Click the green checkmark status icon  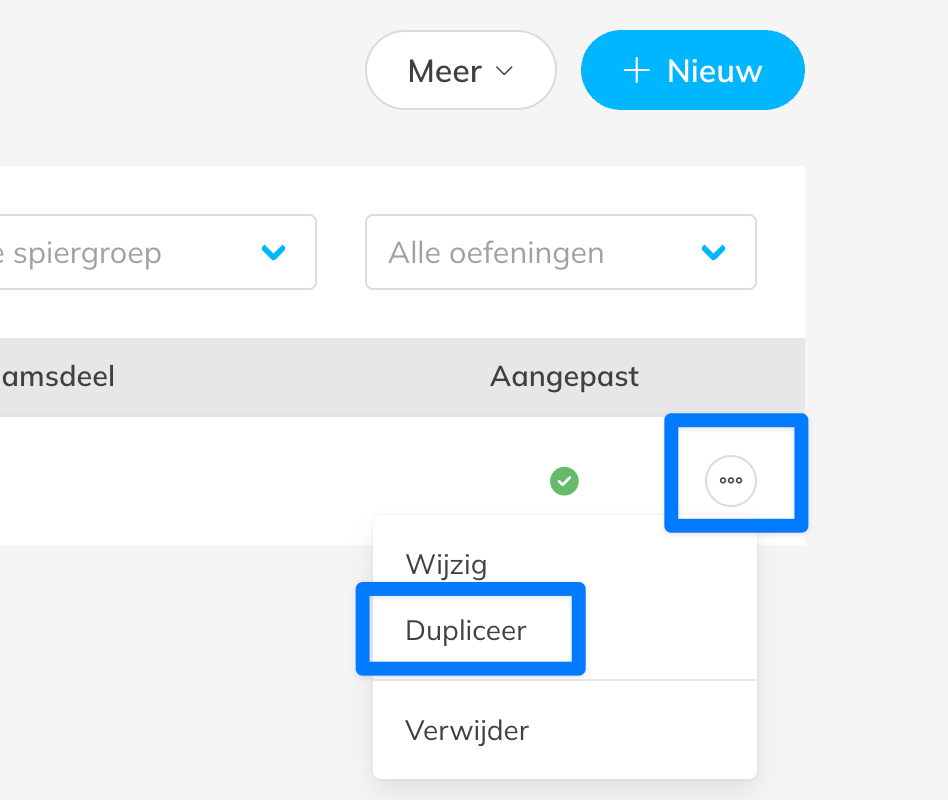[x=564, y=481]
